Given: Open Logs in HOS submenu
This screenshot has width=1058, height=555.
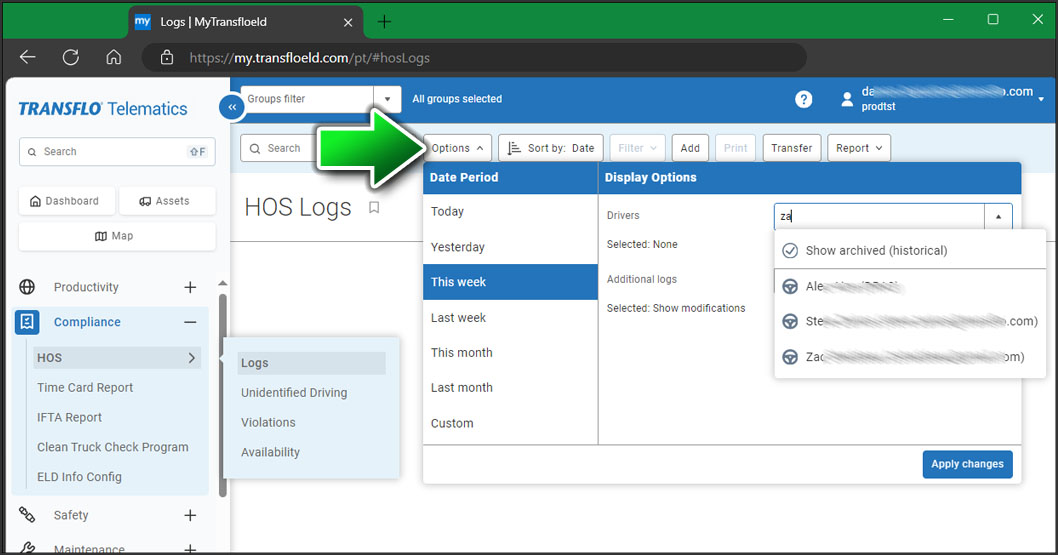Looking at the screenshot, I should 312,363.
